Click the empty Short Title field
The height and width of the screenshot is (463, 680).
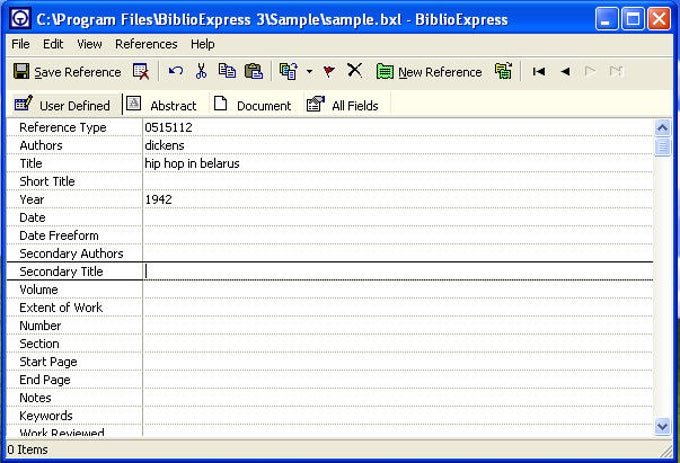tap(398, 182)
